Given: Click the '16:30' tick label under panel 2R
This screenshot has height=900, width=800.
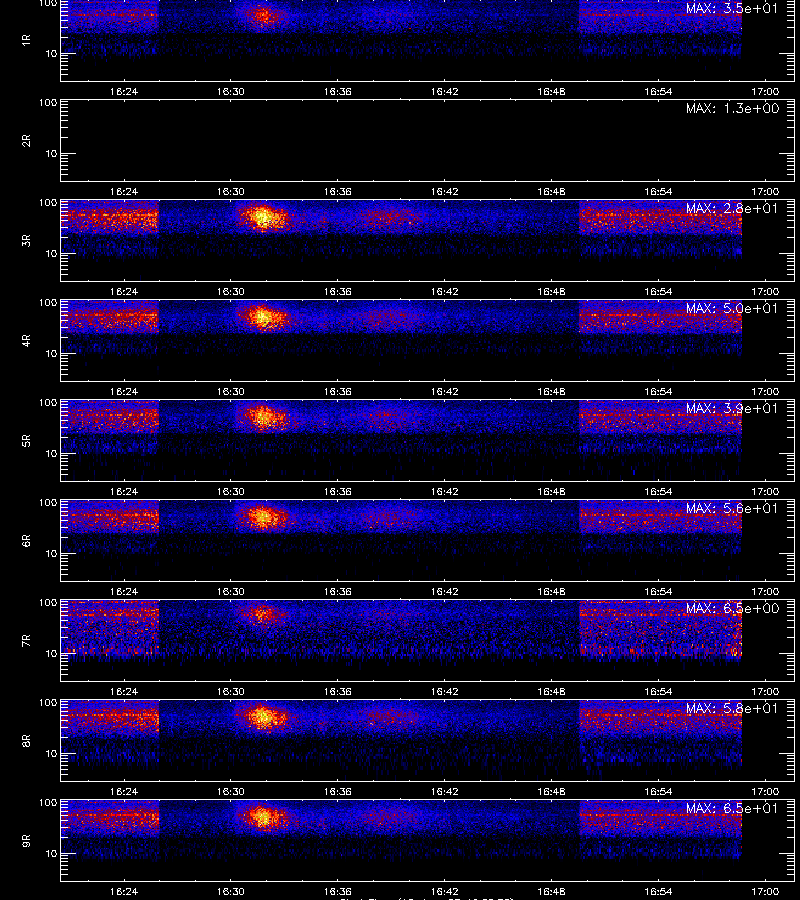Looking at the screenshot, I should pyautogui.click(x=230, y=192).
